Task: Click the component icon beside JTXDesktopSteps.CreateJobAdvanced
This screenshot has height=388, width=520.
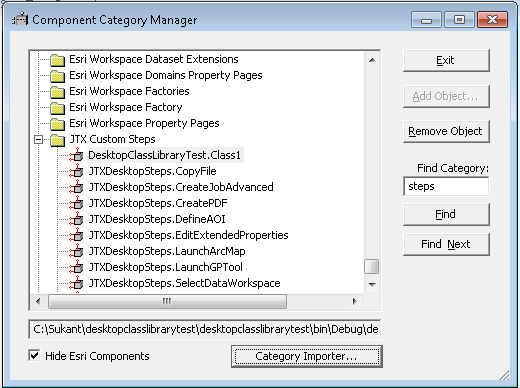Action: (76, 187)
